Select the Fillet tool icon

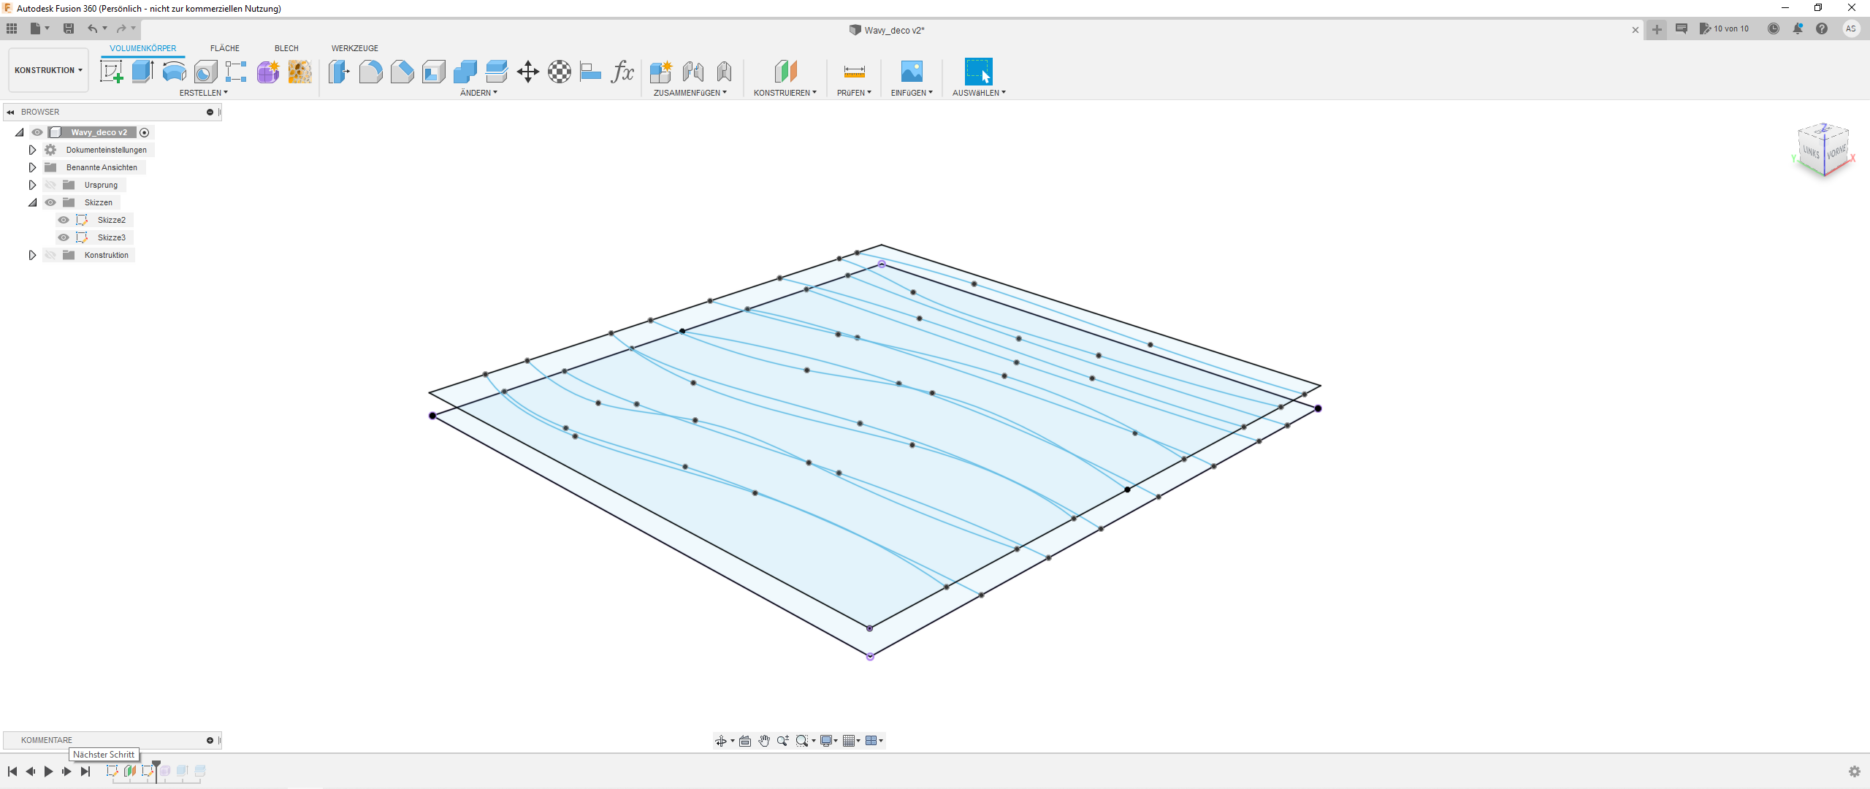point(370,71)
